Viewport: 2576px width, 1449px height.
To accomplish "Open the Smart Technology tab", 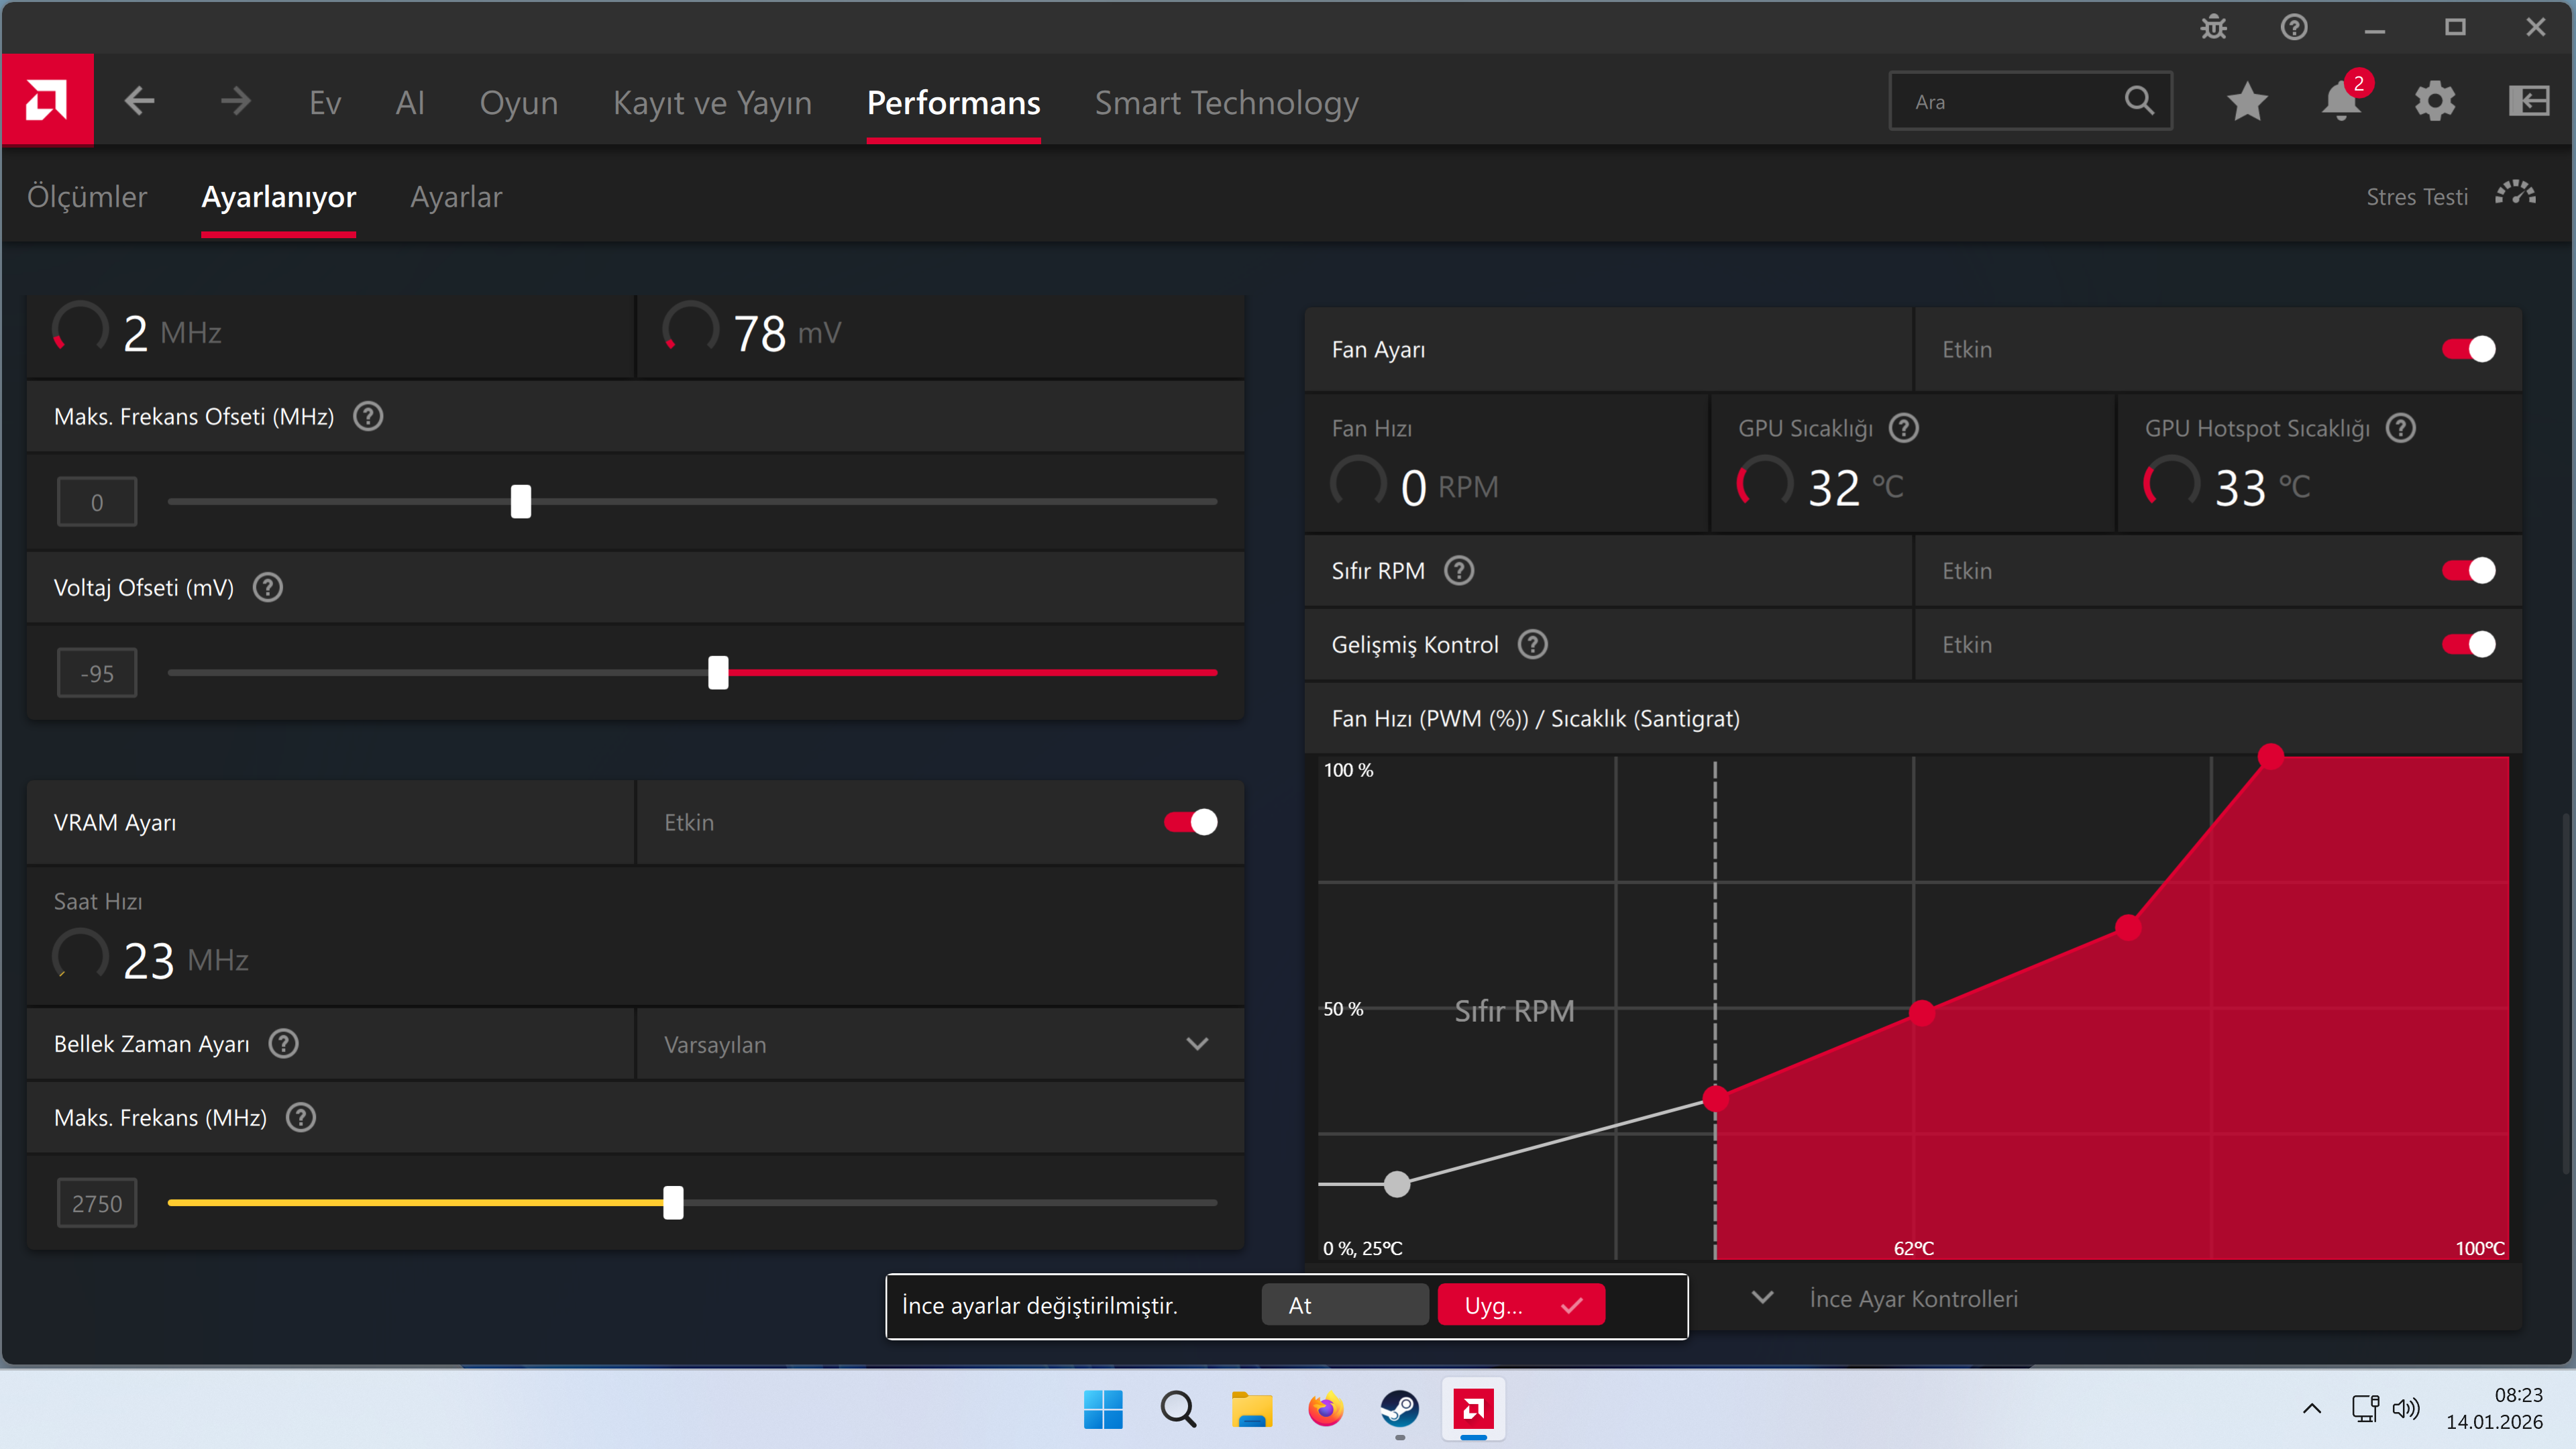I will pos(1227,102).
